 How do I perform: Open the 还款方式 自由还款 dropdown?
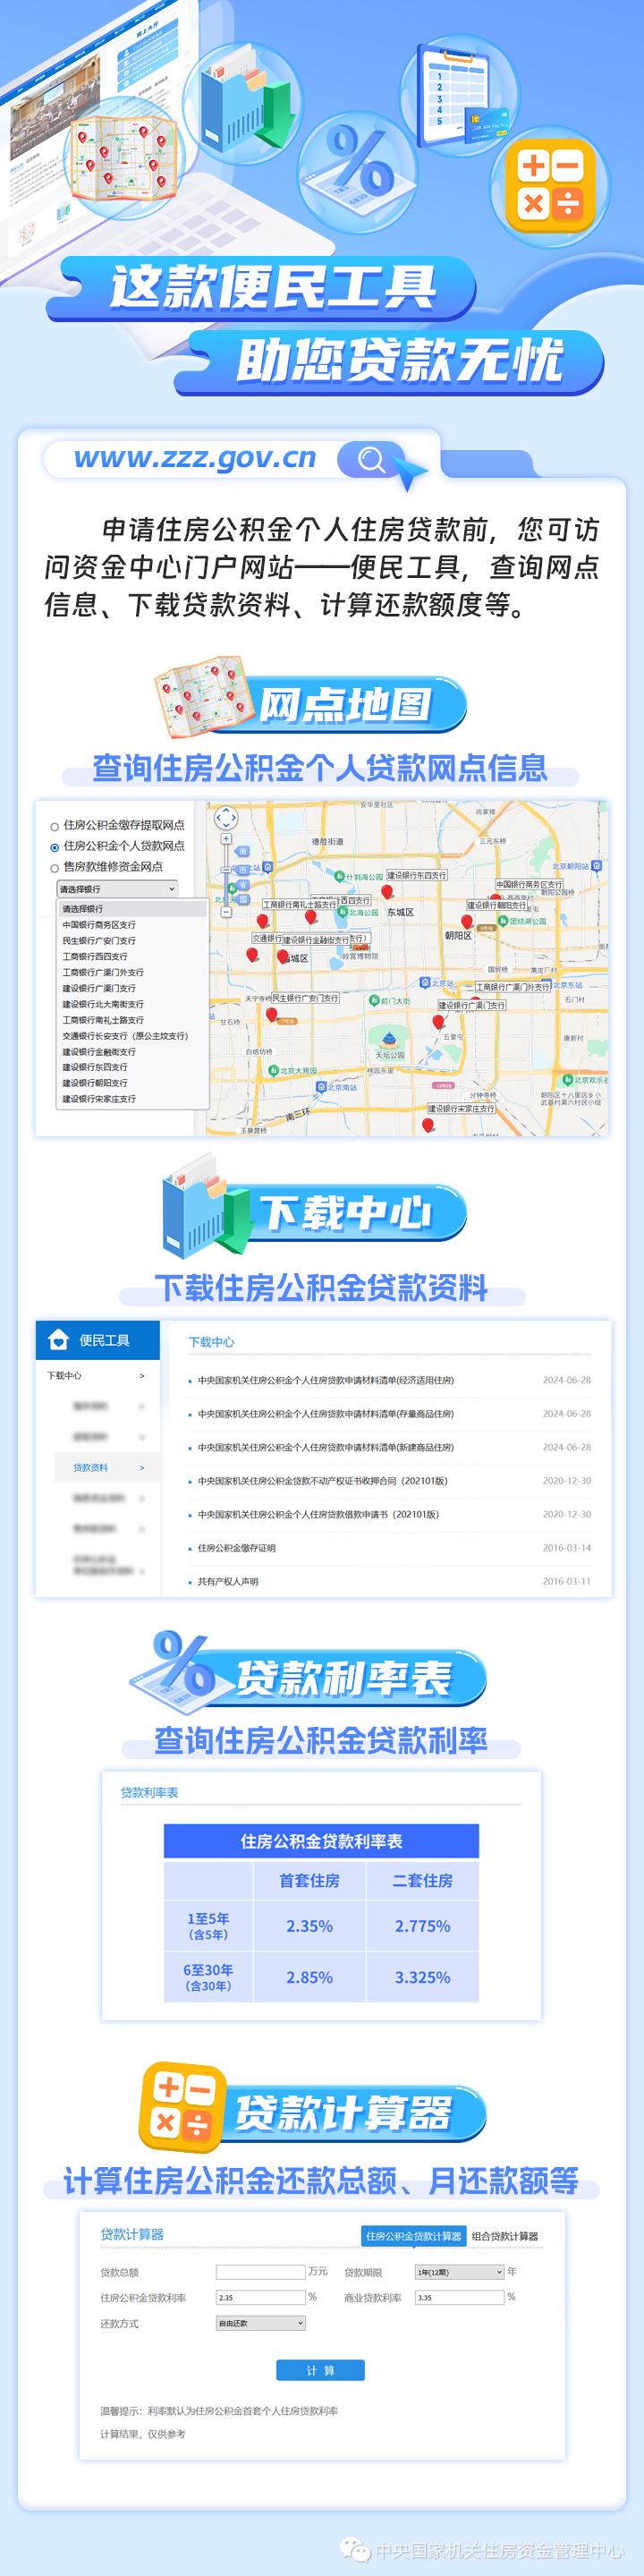pos(260,2323)
